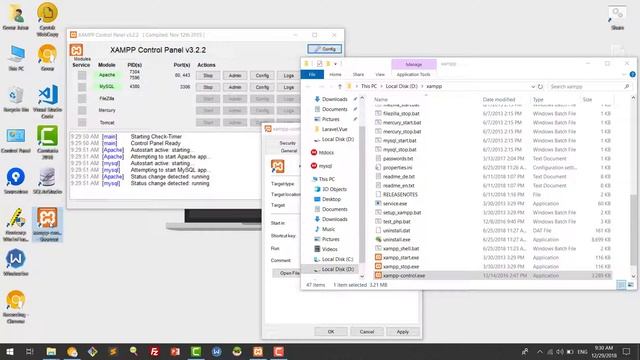Open address bar history dropdown
640x360 pixels.
533,87
